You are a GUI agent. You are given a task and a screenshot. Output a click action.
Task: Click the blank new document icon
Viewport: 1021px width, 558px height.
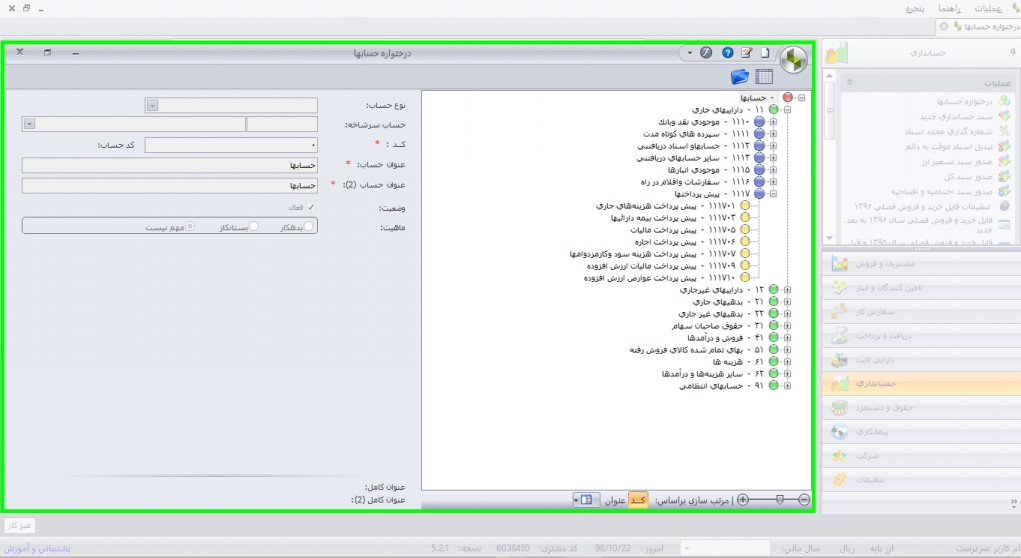[x=765, y=53]
